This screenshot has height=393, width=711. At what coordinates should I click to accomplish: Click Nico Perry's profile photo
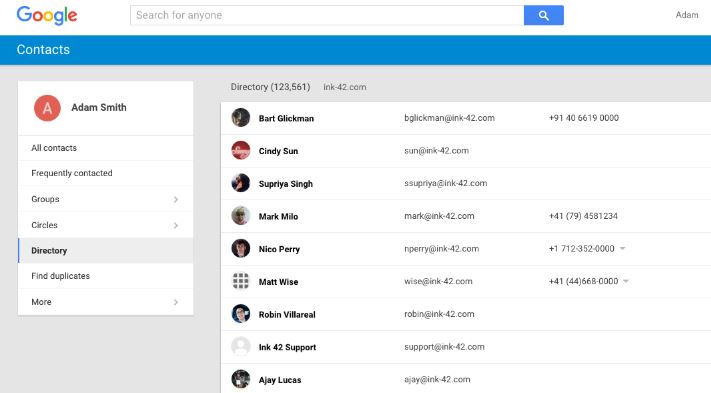(x=241, y=248)
